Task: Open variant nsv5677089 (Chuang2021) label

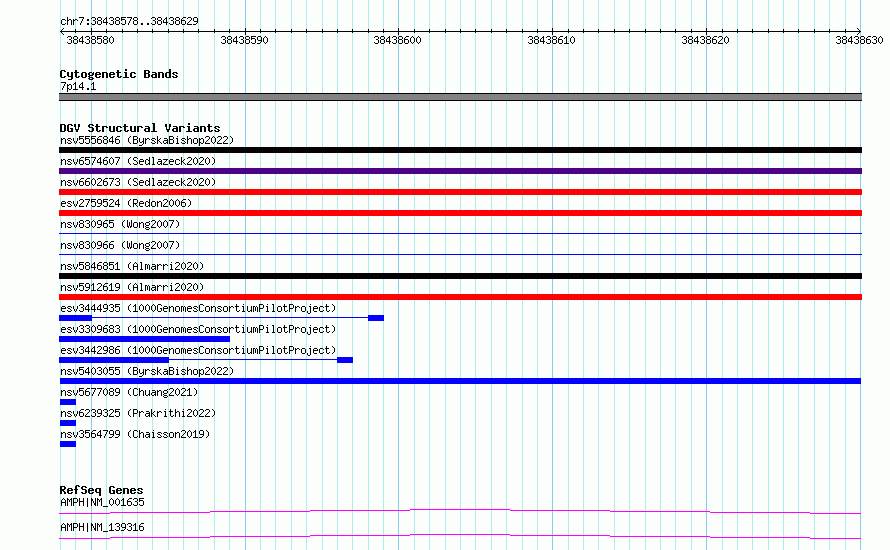Action: click(129, 392)
